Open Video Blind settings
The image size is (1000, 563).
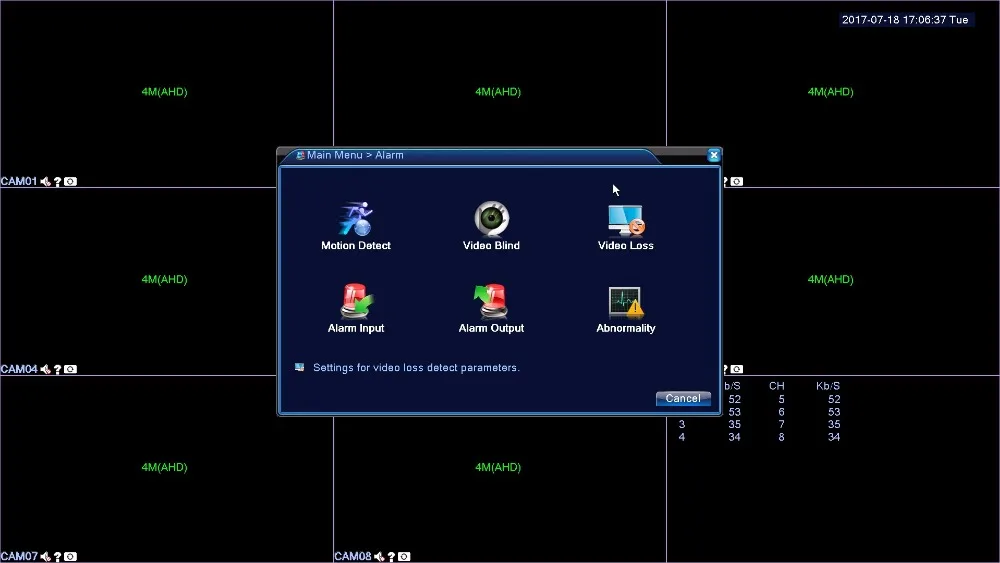491,226
